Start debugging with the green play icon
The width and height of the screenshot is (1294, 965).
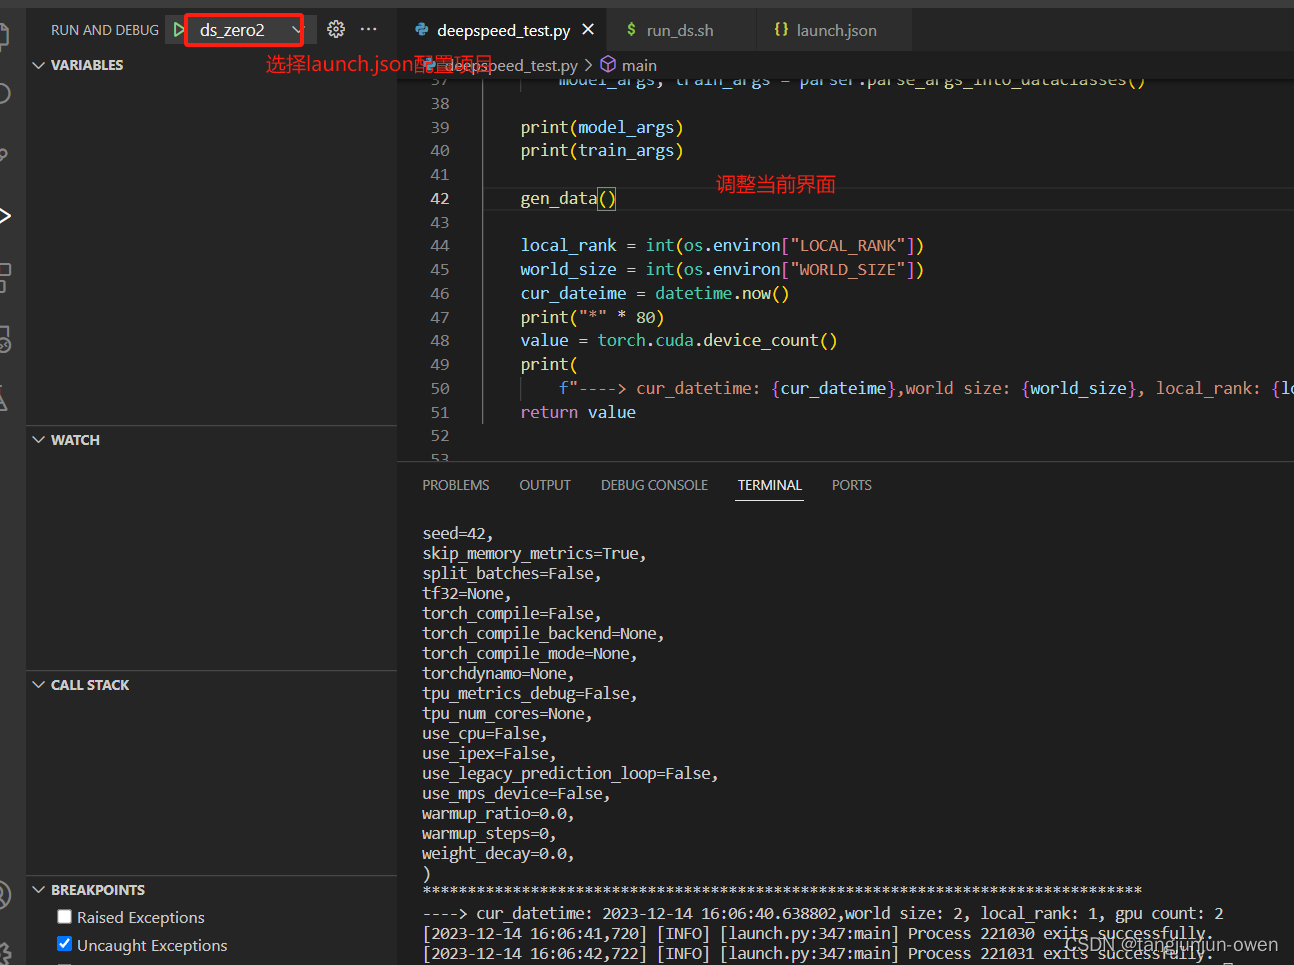coord(178,30)
